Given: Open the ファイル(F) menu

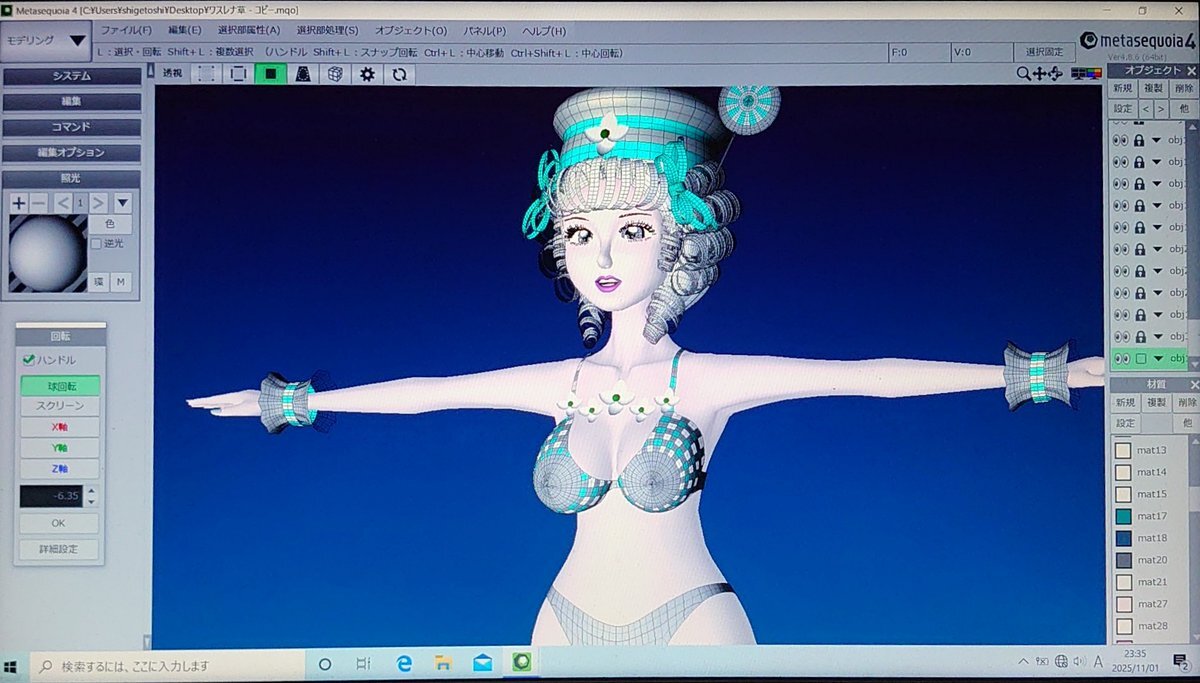Looking at the screenshot, I should pos(126,31).
